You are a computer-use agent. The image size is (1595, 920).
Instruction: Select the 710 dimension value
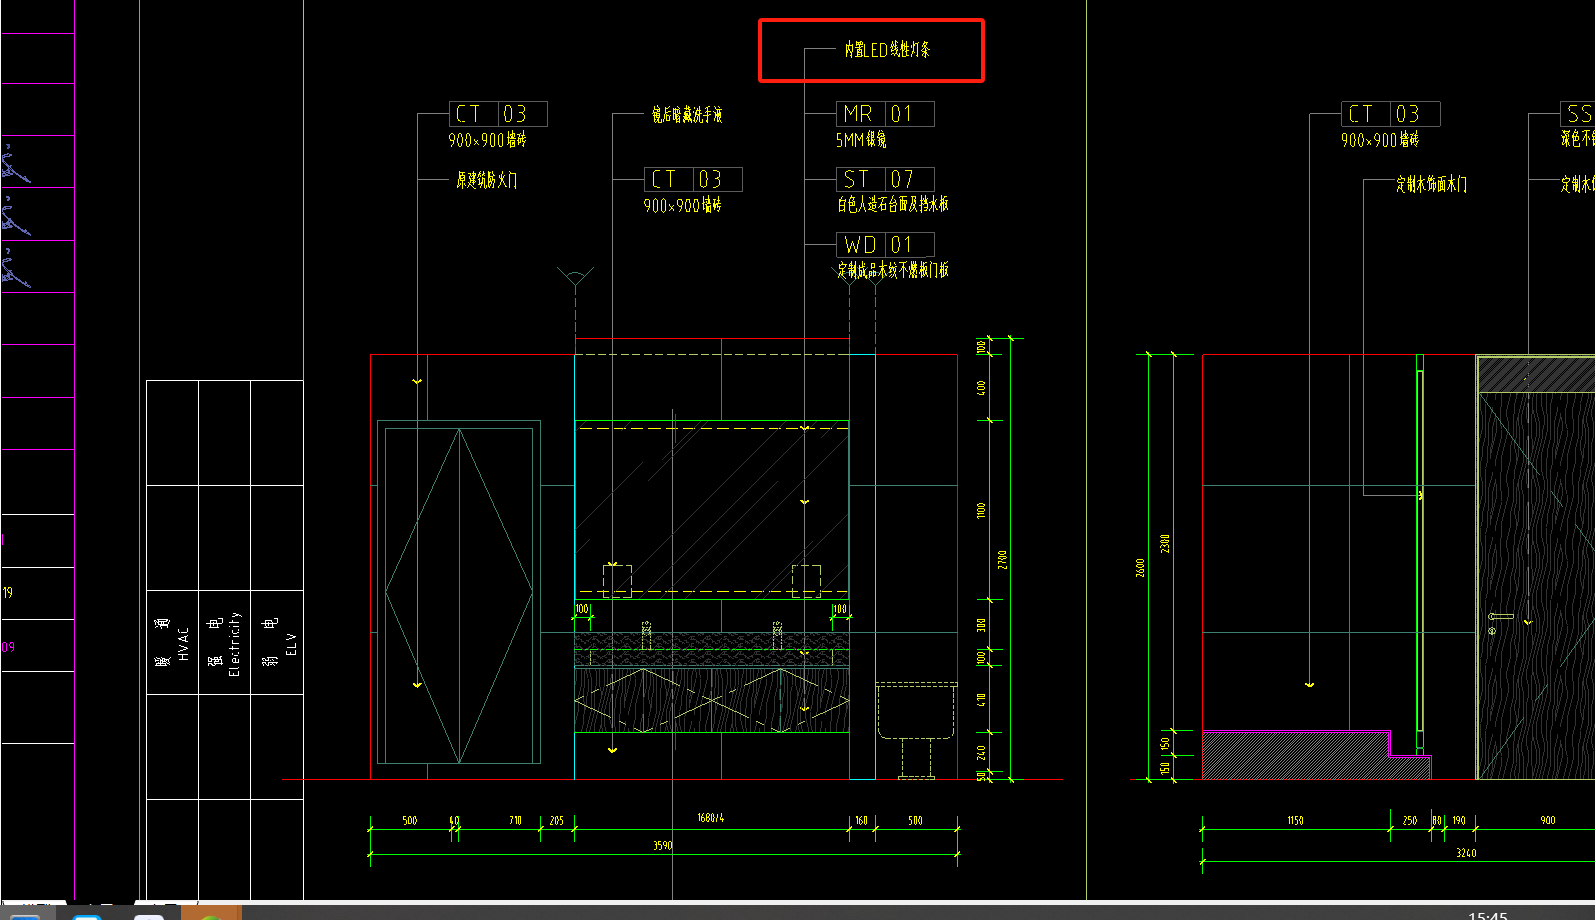click(x=515, y=820)
